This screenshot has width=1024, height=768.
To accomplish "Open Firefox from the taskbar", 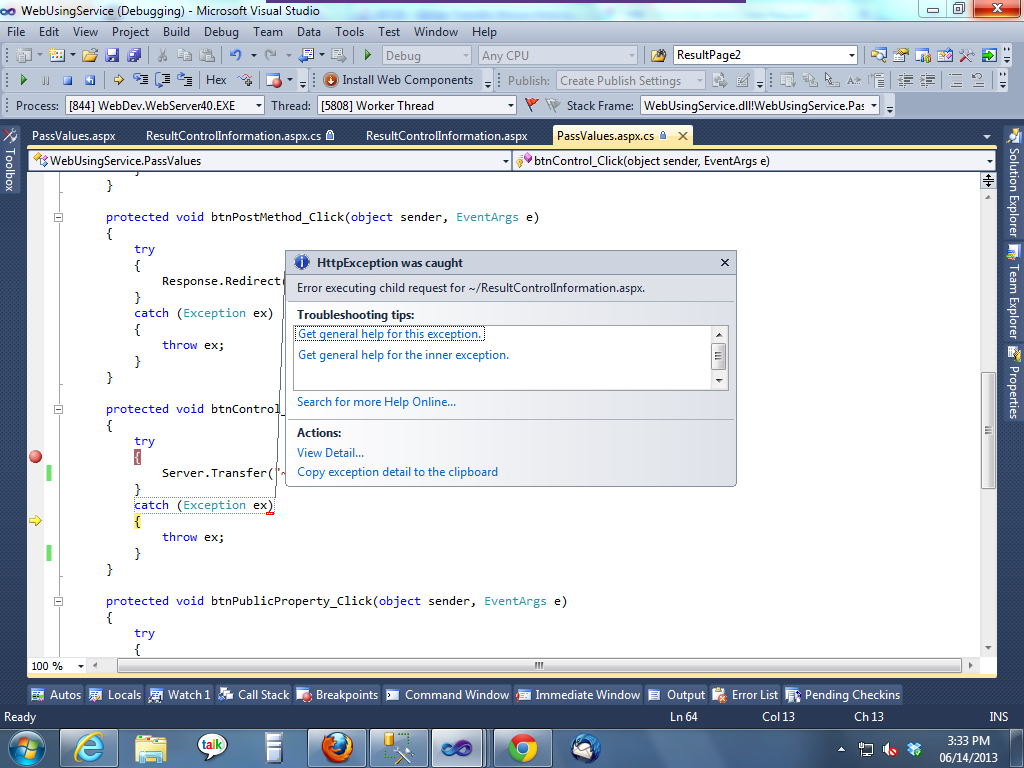I will point(337,748).
